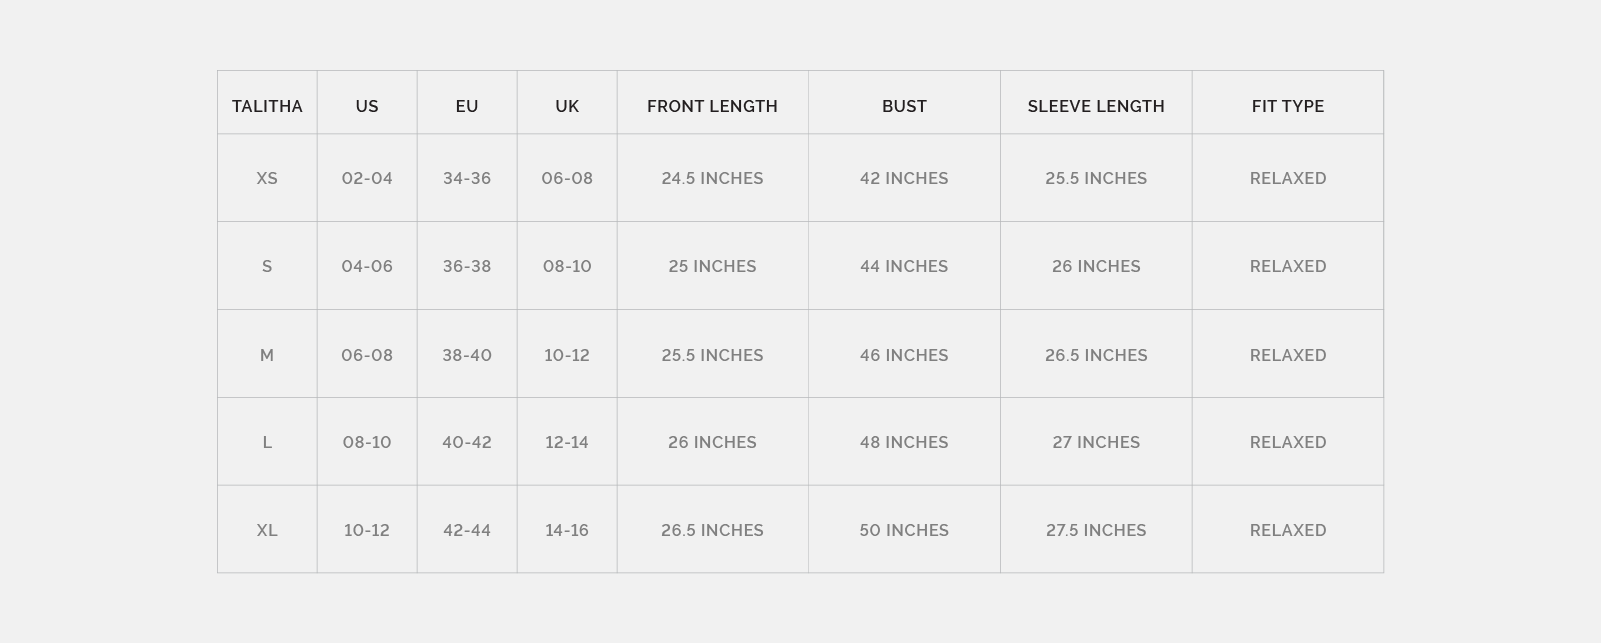Select the FRONT LENGTH header cell
This screenshot has height=643, width=1601.
click(712, 106)
